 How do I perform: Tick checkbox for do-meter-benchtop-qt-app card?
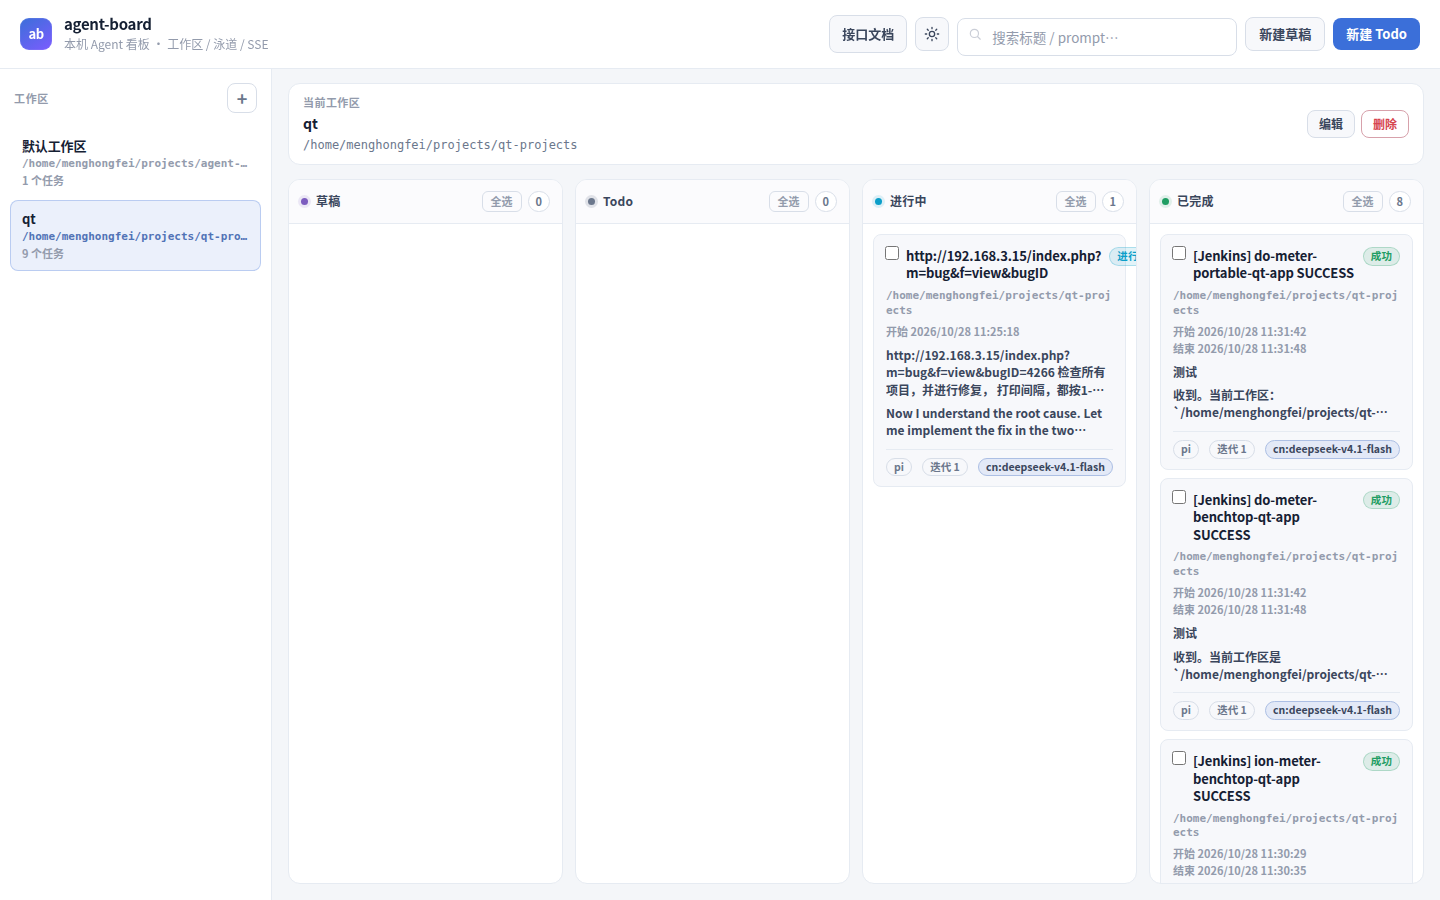[1179, 498]
